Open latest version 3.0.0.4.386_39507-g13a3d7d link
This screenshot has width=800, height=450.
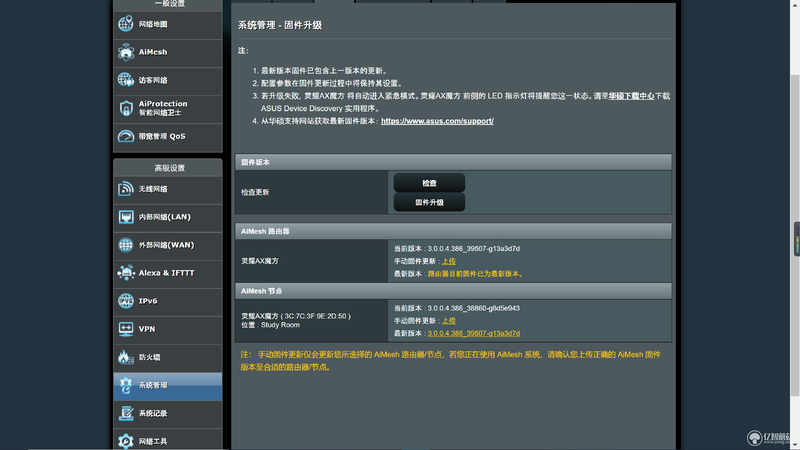click(x=473, y=333)
